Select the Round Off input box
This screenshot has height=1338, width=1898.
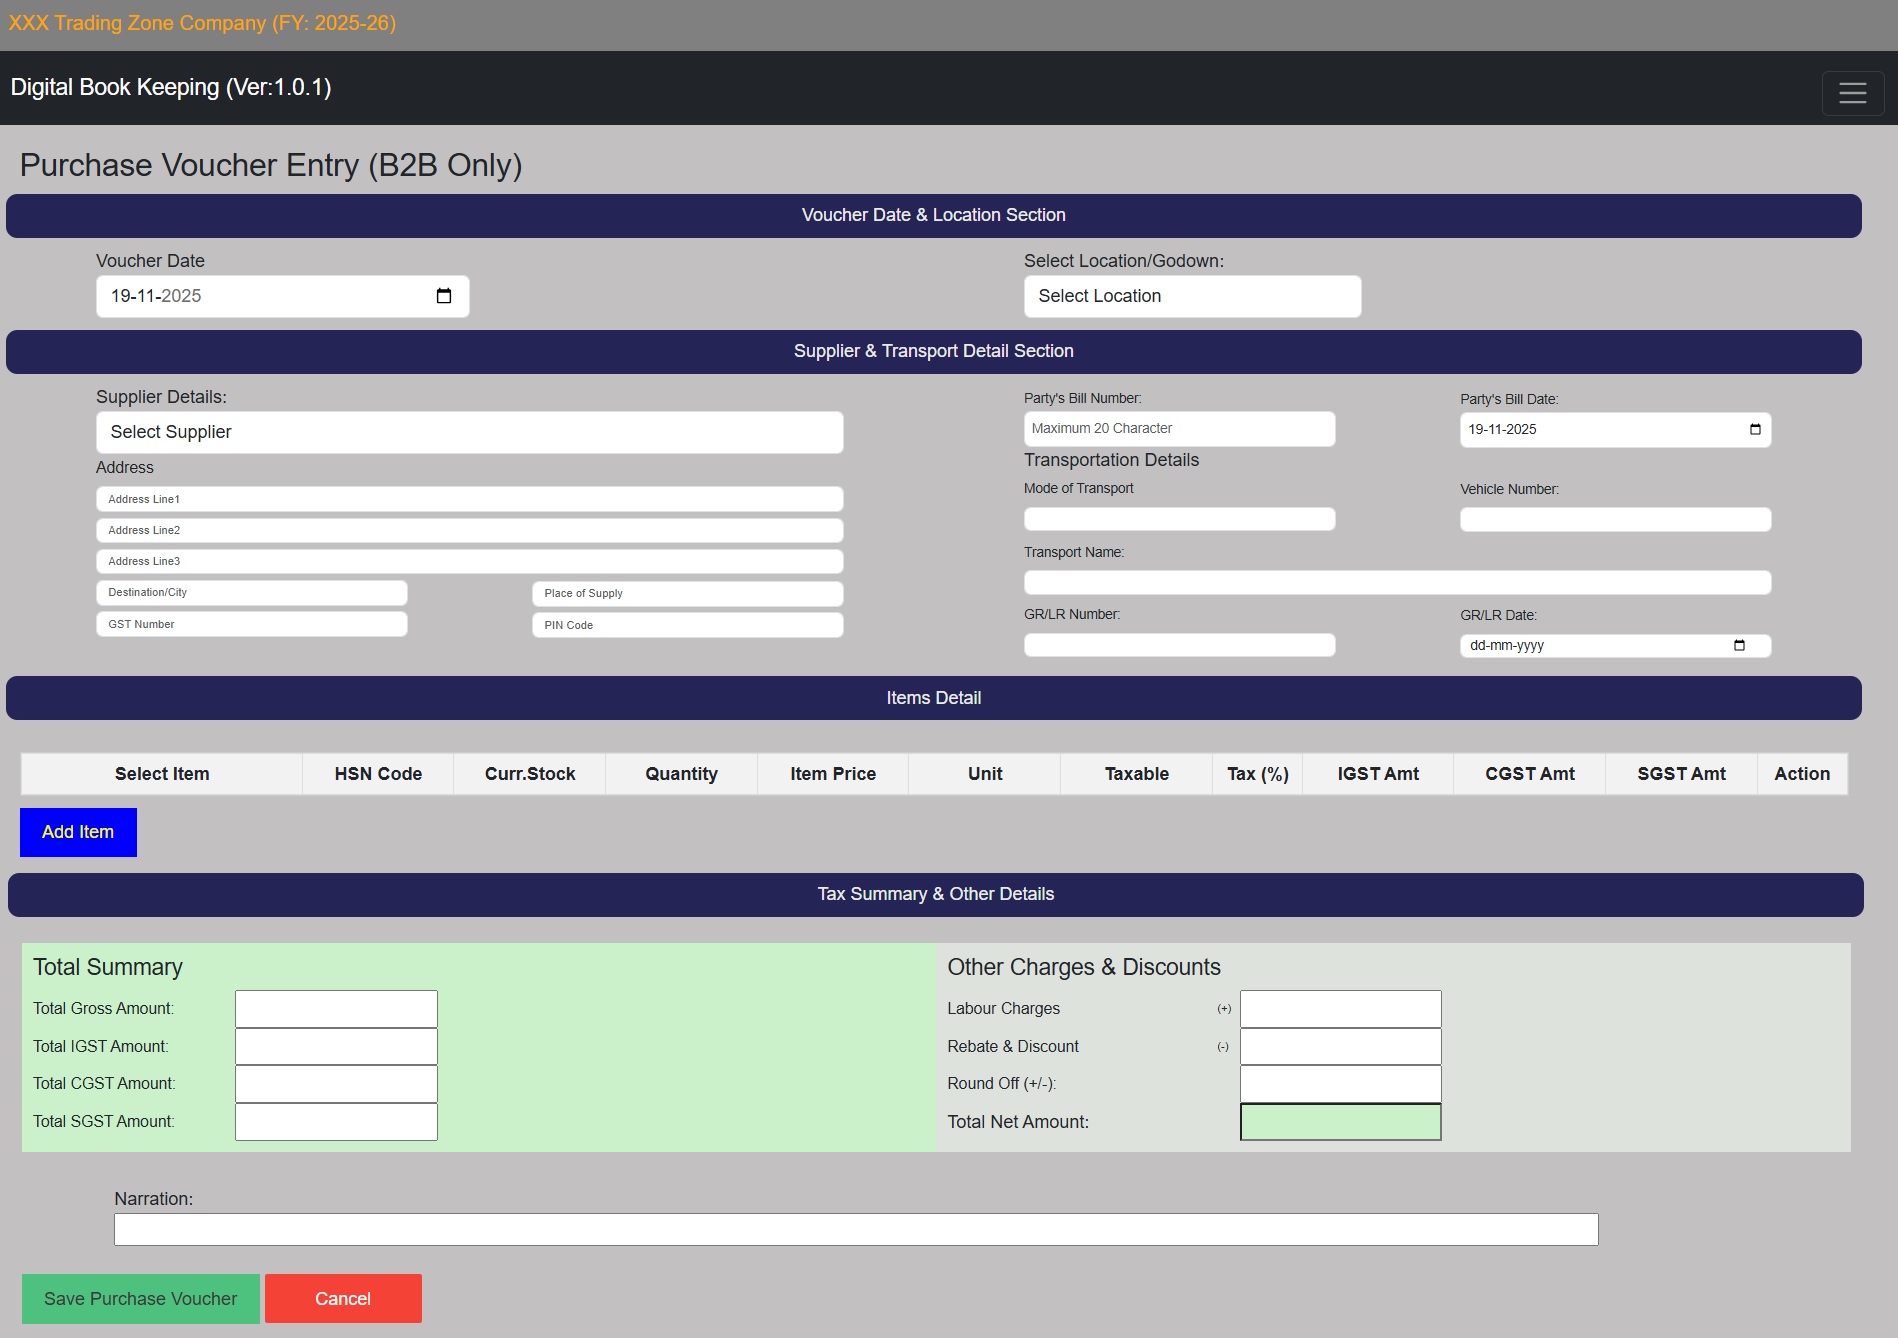1340,1084
